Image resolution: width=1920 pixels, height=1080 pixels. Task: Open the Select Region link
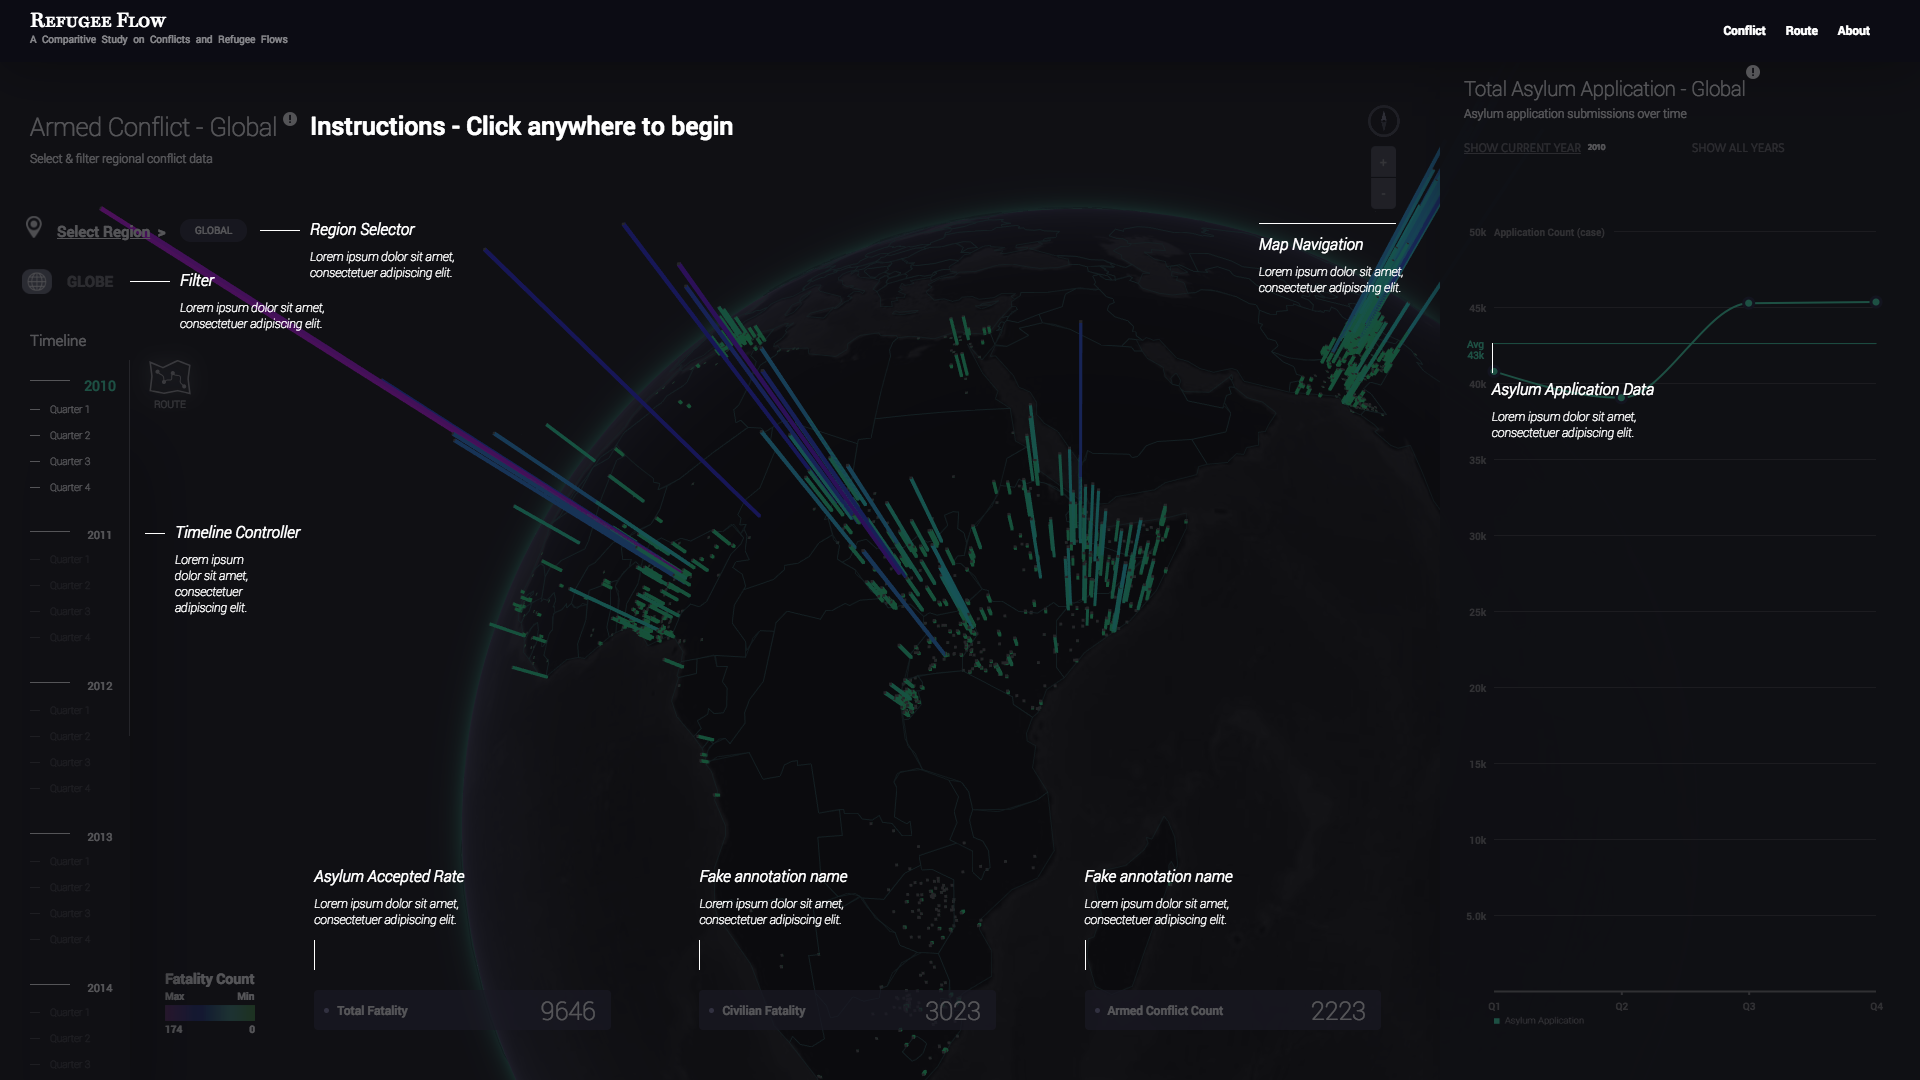[103, 232]
